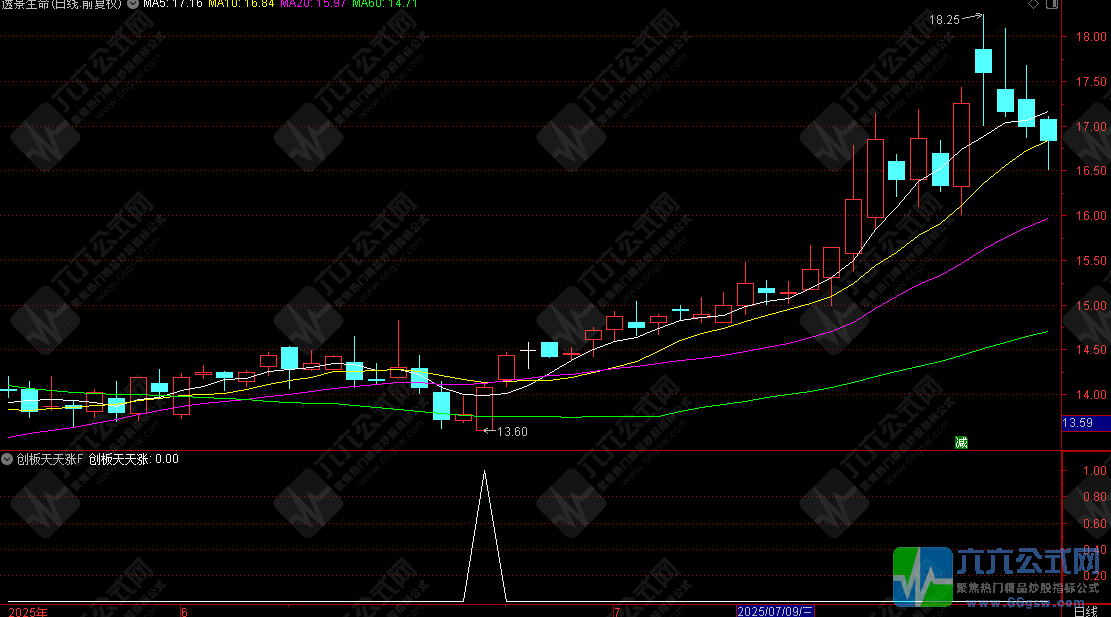
Task: Click the 六六公式网 logo icon
Action: (923, 578)
